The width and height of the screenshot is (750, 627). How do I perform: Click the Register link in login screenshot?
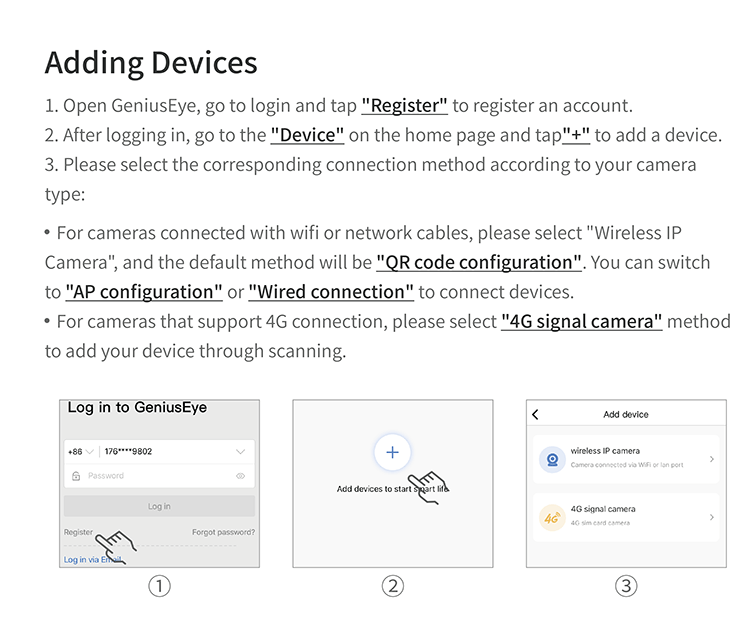[78, 532]
